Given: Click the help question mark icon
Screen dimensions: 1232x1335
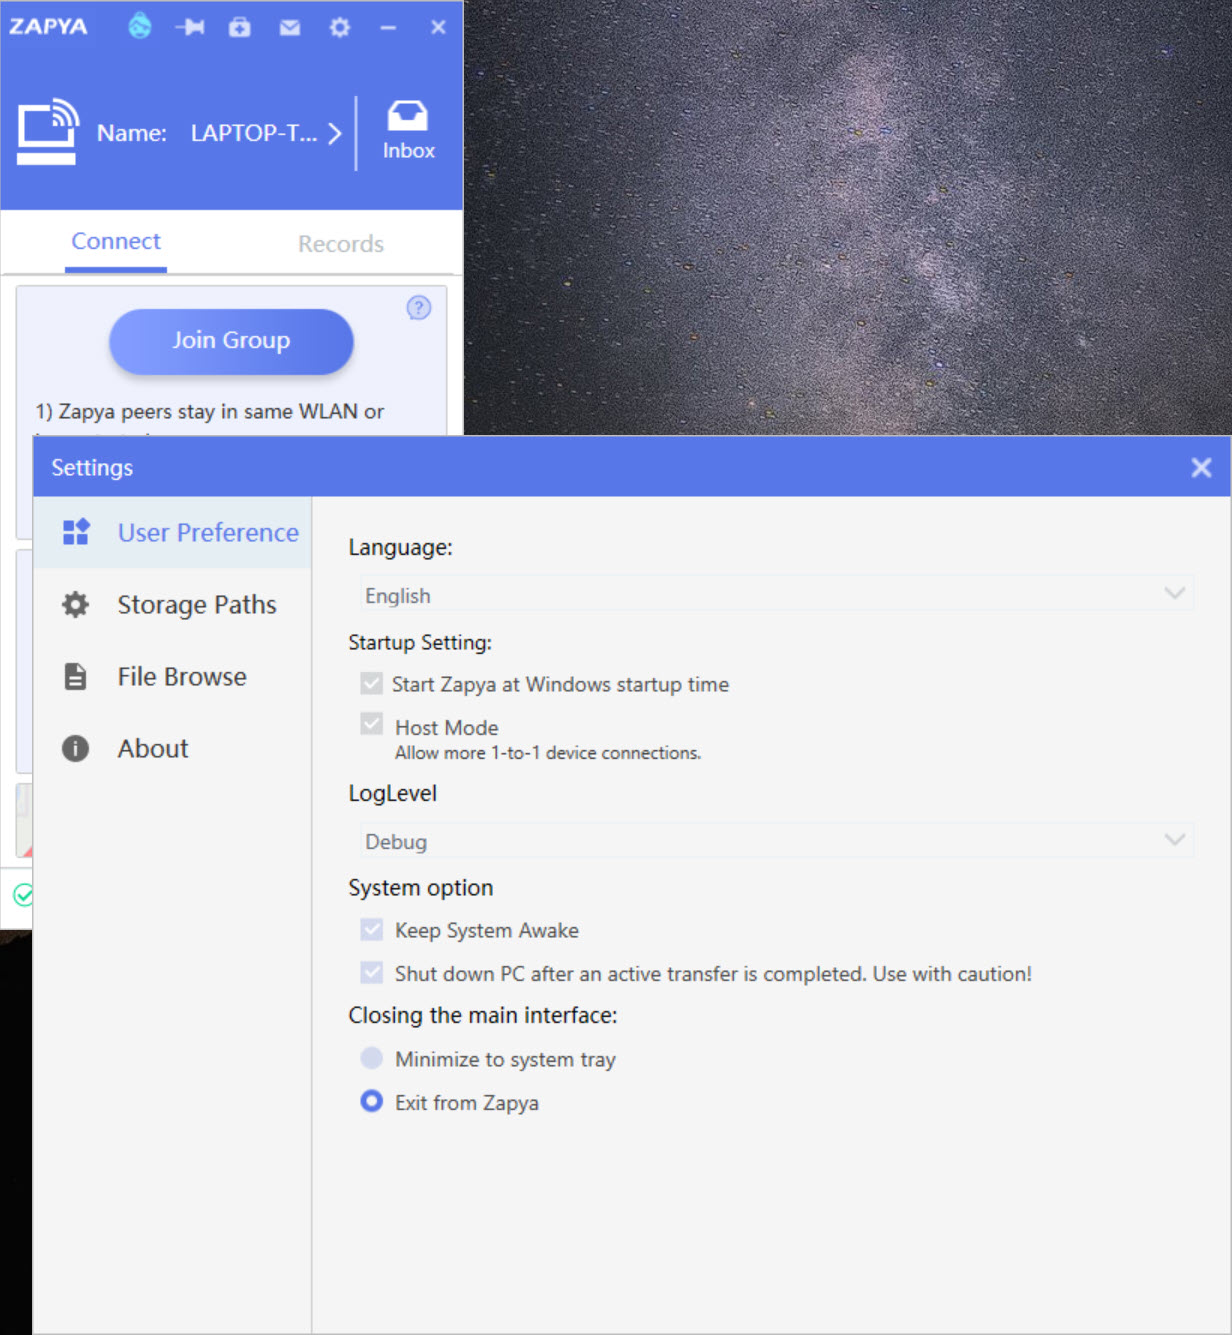Looking at the screenshot, I should 418,308.
